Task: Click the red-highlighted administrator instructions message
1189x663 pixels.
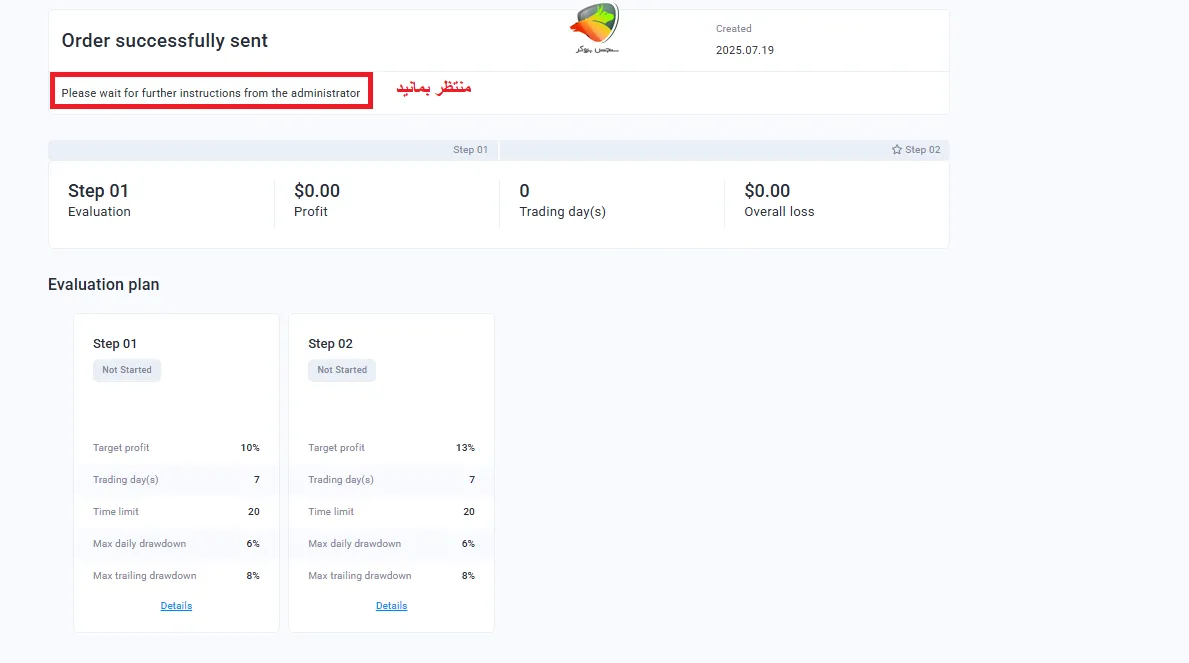Action: point(211,92)
